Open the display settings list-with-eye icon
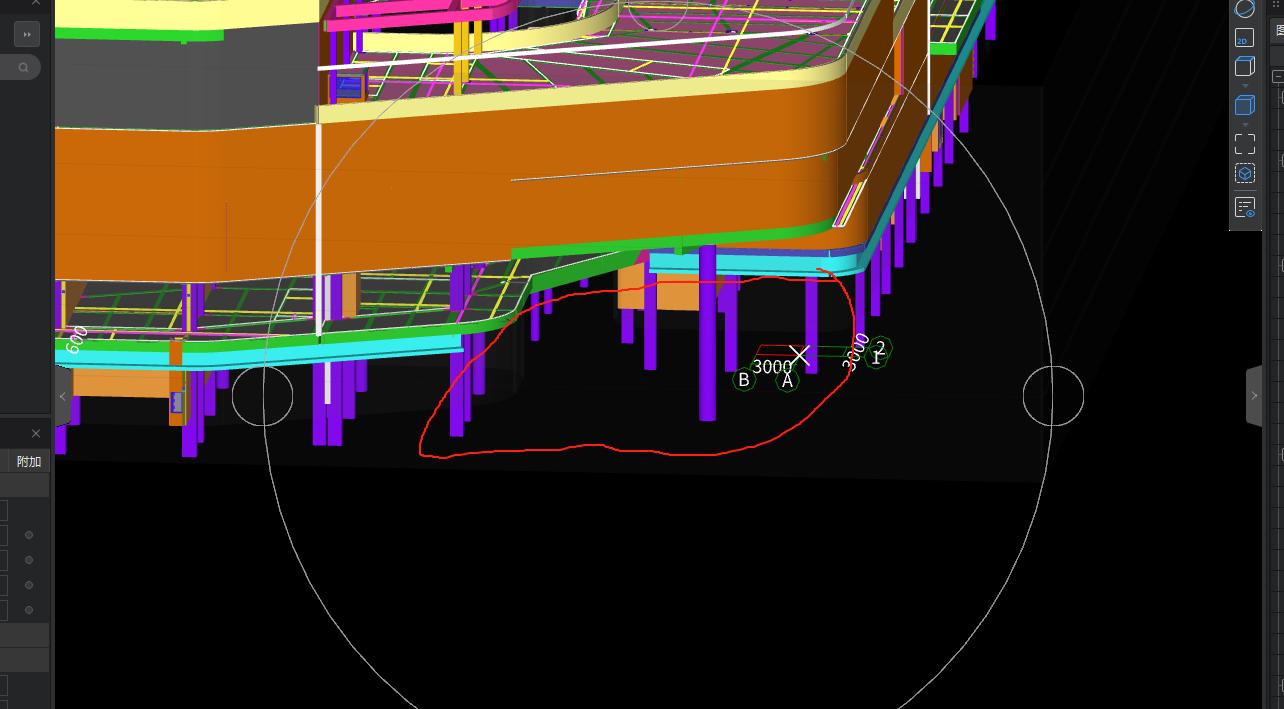Image resolution: width=1284 pixels, height=709 pixels. 1244,208
